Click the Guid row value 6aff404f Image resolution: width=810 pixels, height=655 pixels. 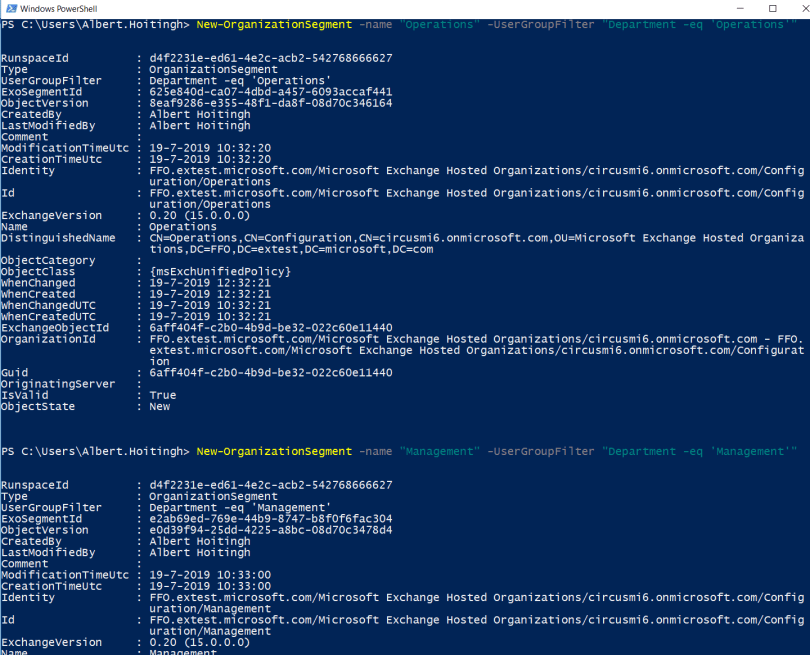(x=270, y=373)
